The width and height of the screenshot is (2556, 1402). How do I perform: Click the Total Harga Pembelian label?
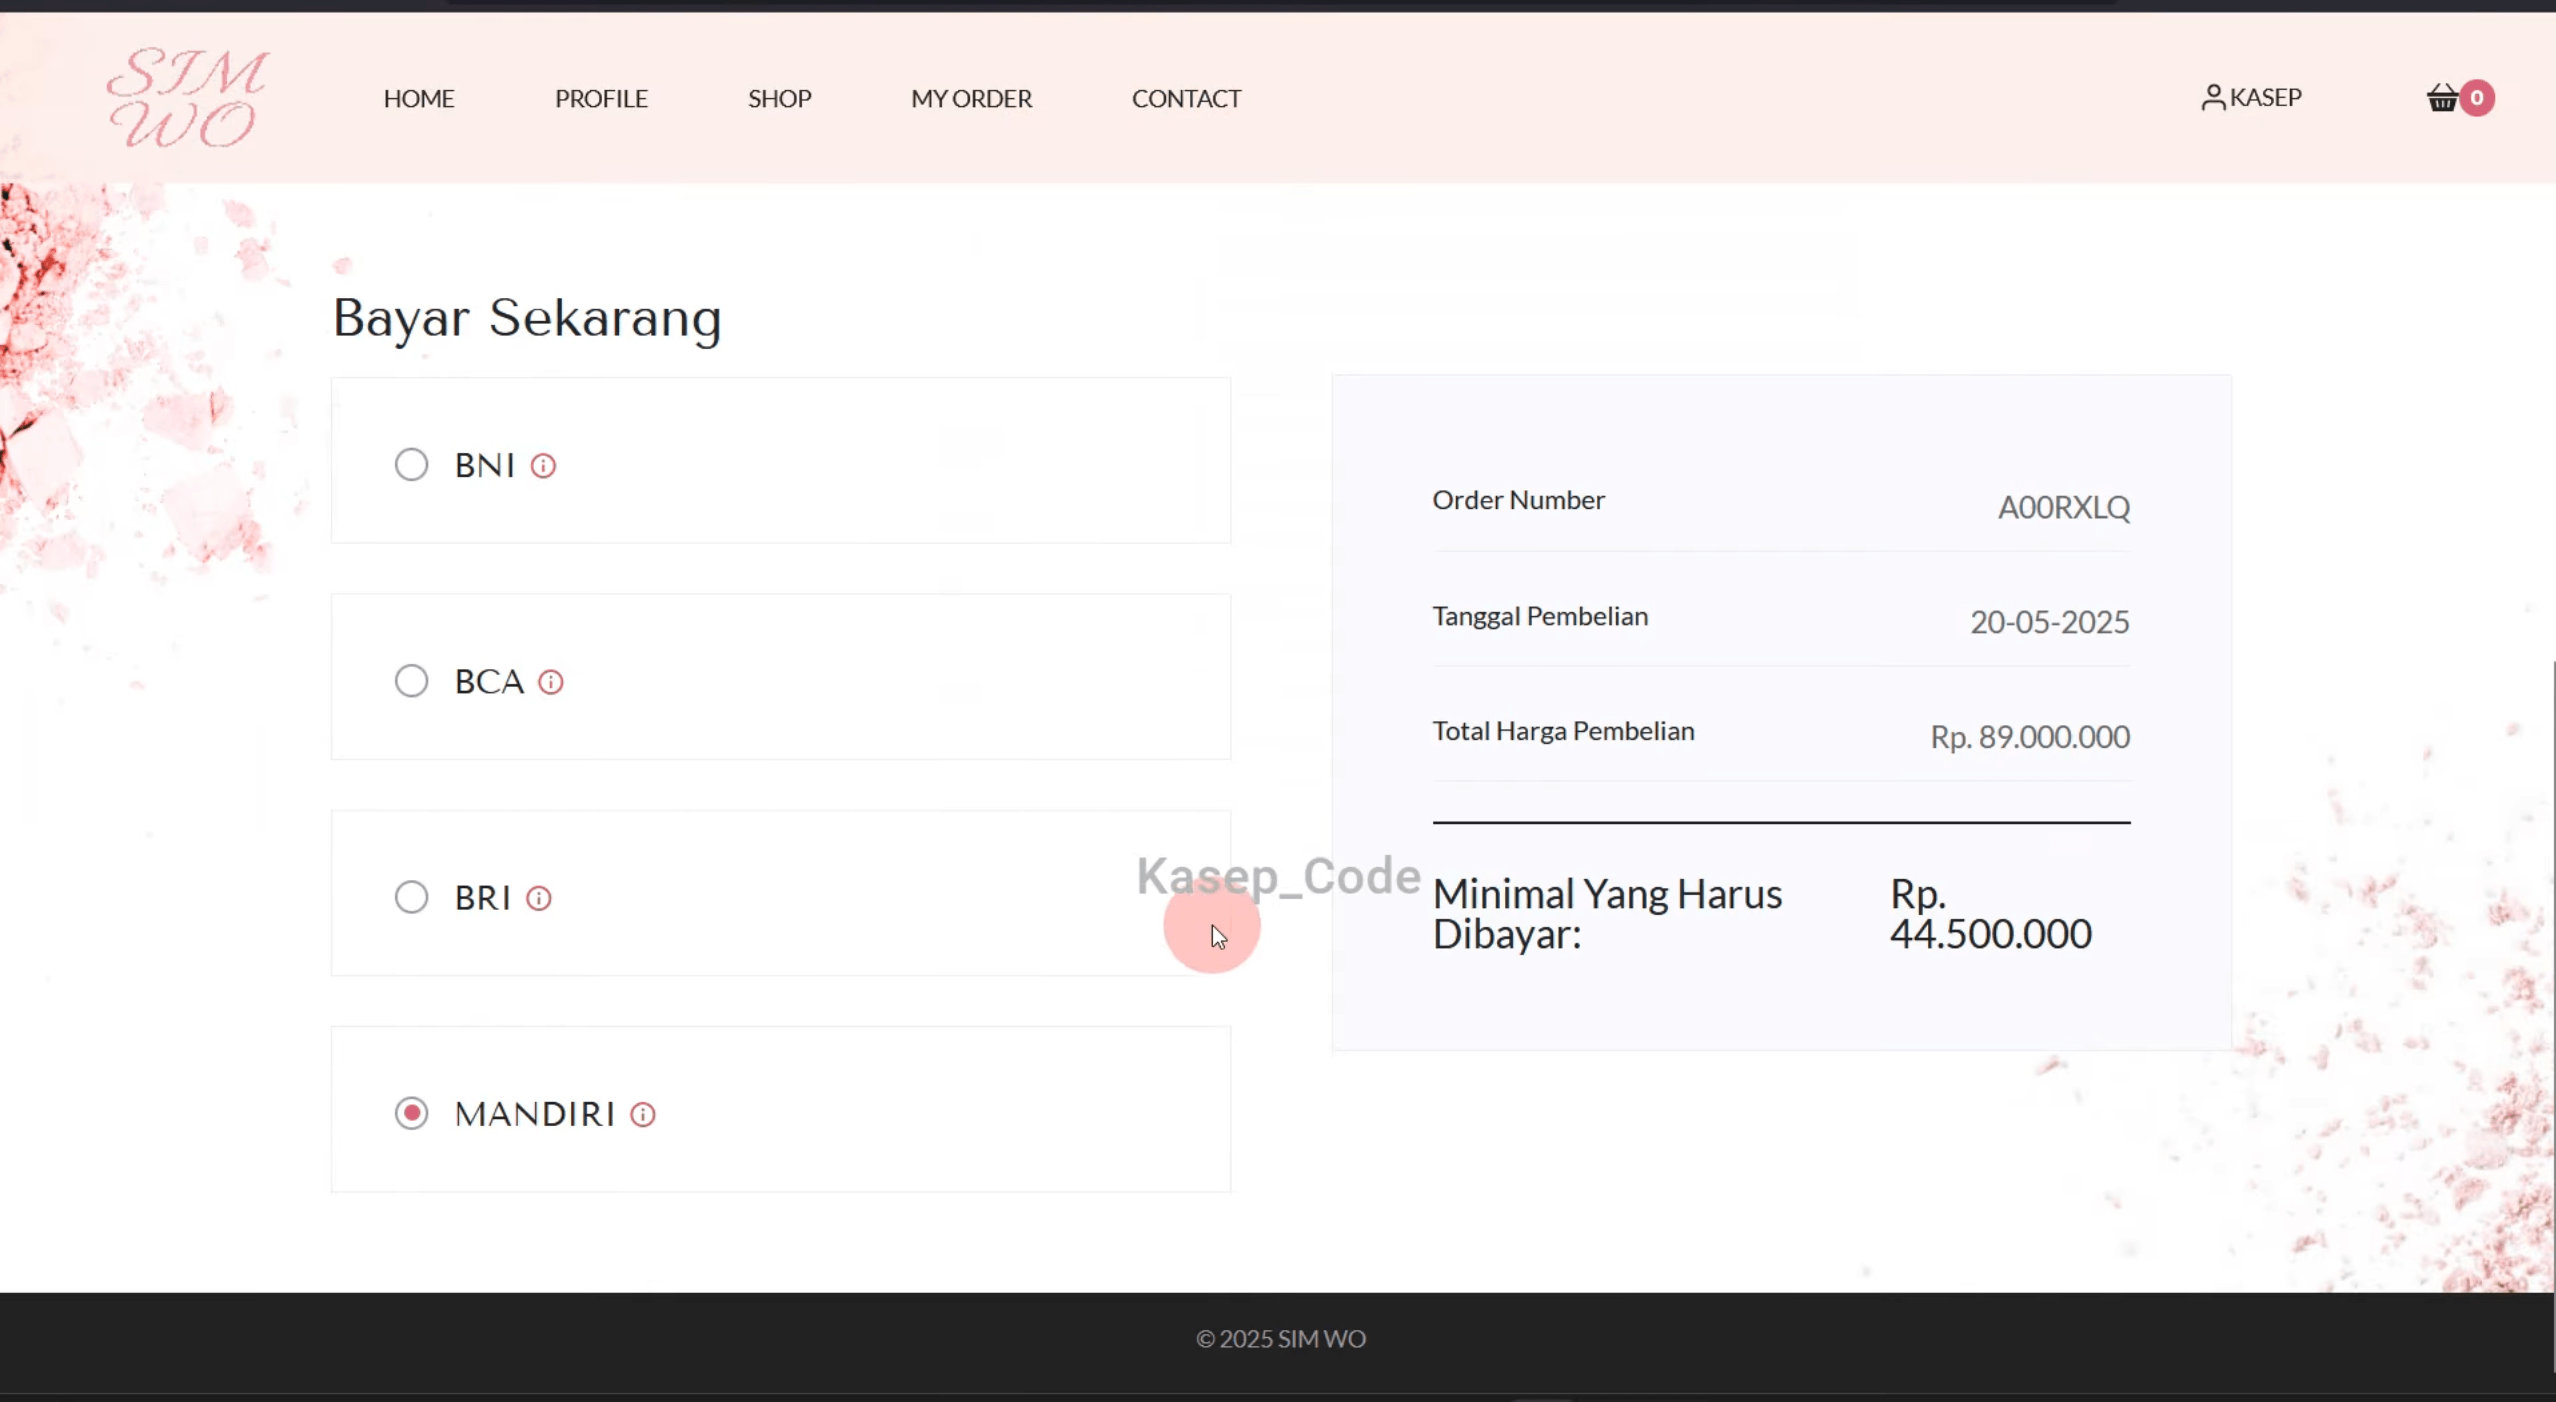[1563, 731]
